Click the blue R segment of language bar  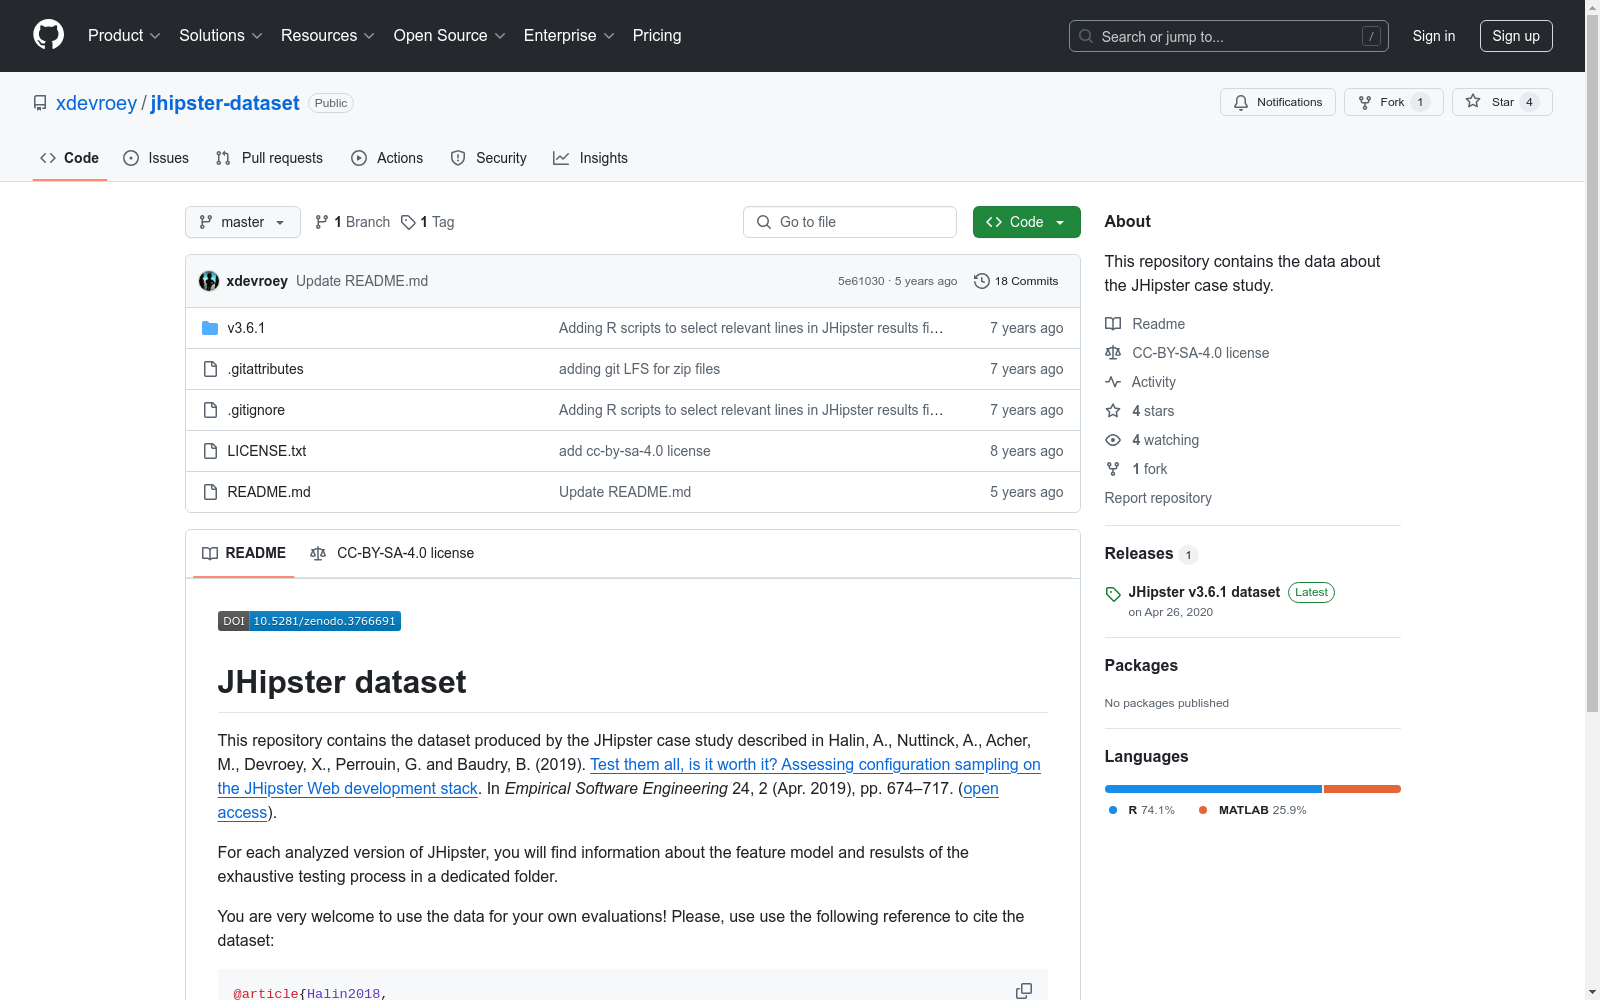[x=1213, y=789]
